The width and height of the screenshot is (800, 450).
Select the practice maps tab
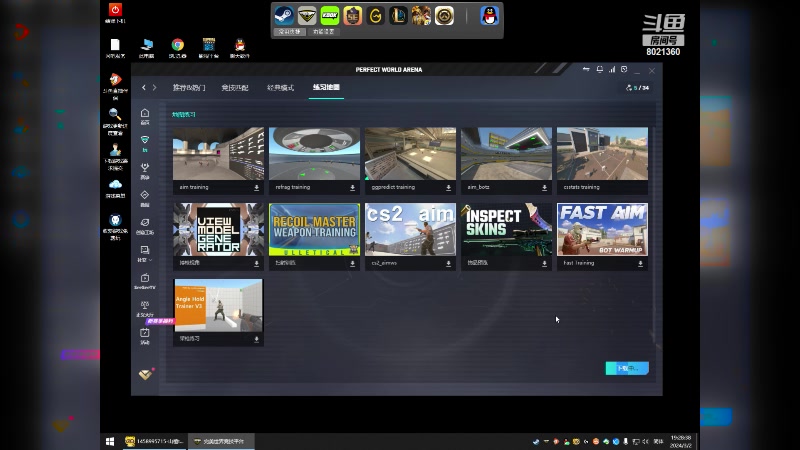click(x=326, y=87)
